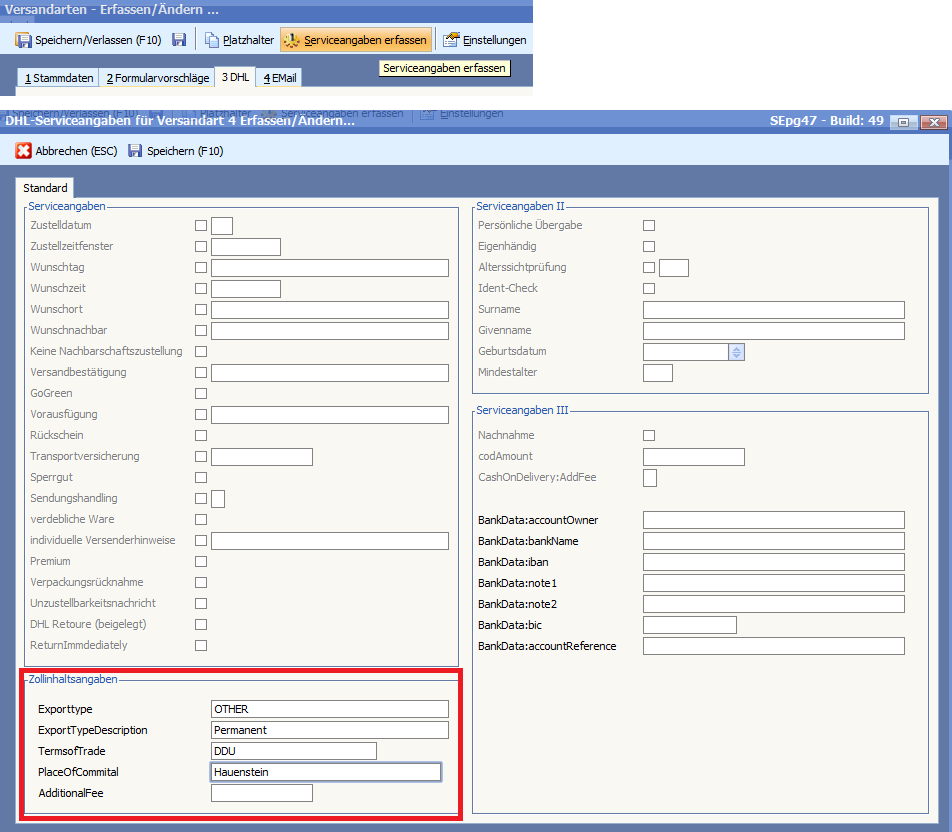Screen dimensions: 952x832
Task: Toggle the Transportversicherung checkbox
Action: pyautogui.click(x=201, y=457)
